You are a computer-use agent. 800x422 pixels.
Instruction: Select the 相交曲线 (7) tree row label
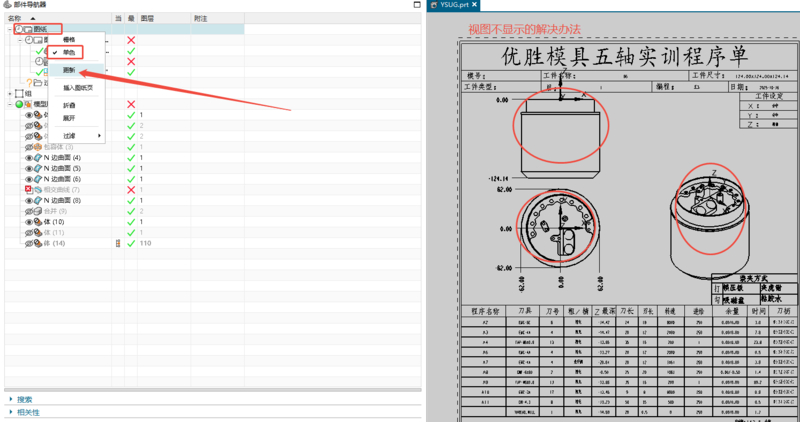pyautogui.click(x=61, y=190)
